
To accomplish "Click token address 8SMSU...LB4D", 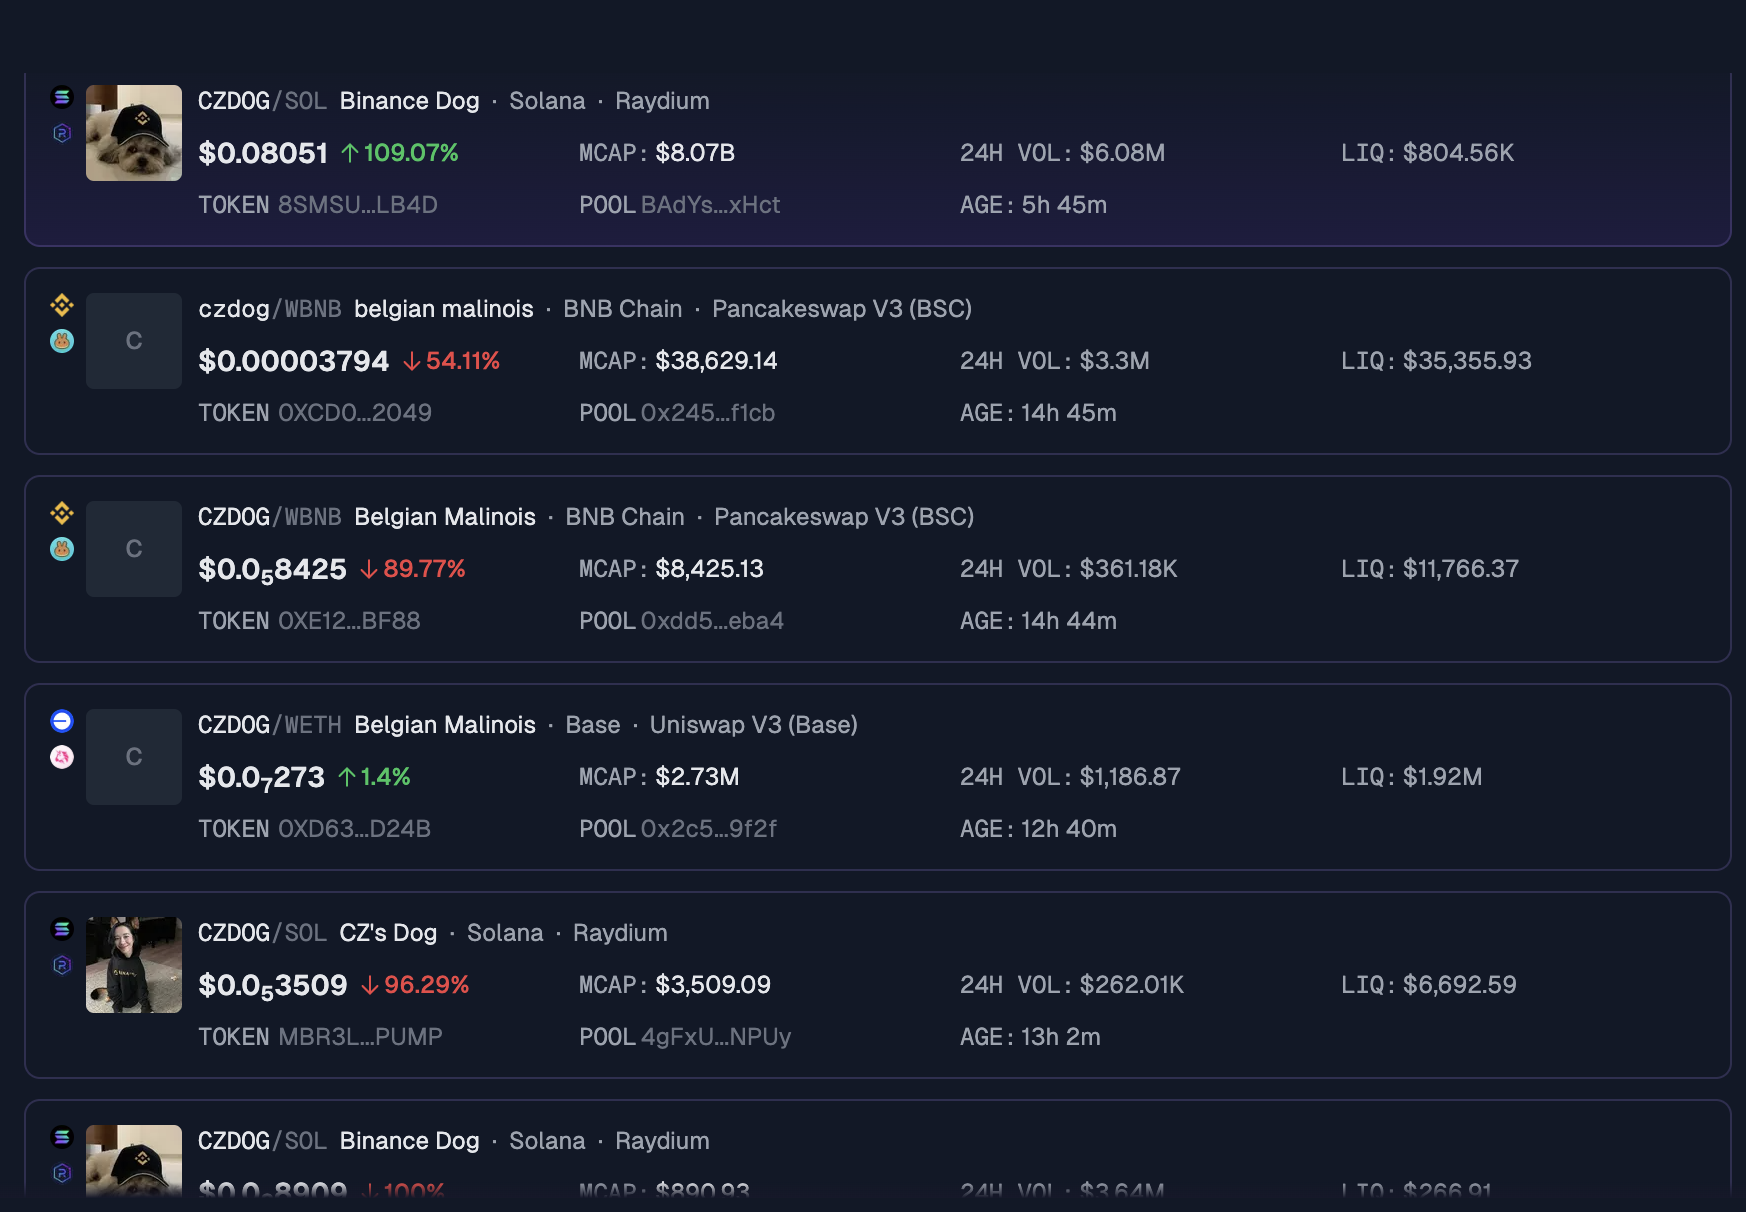I will coord(358,205).
